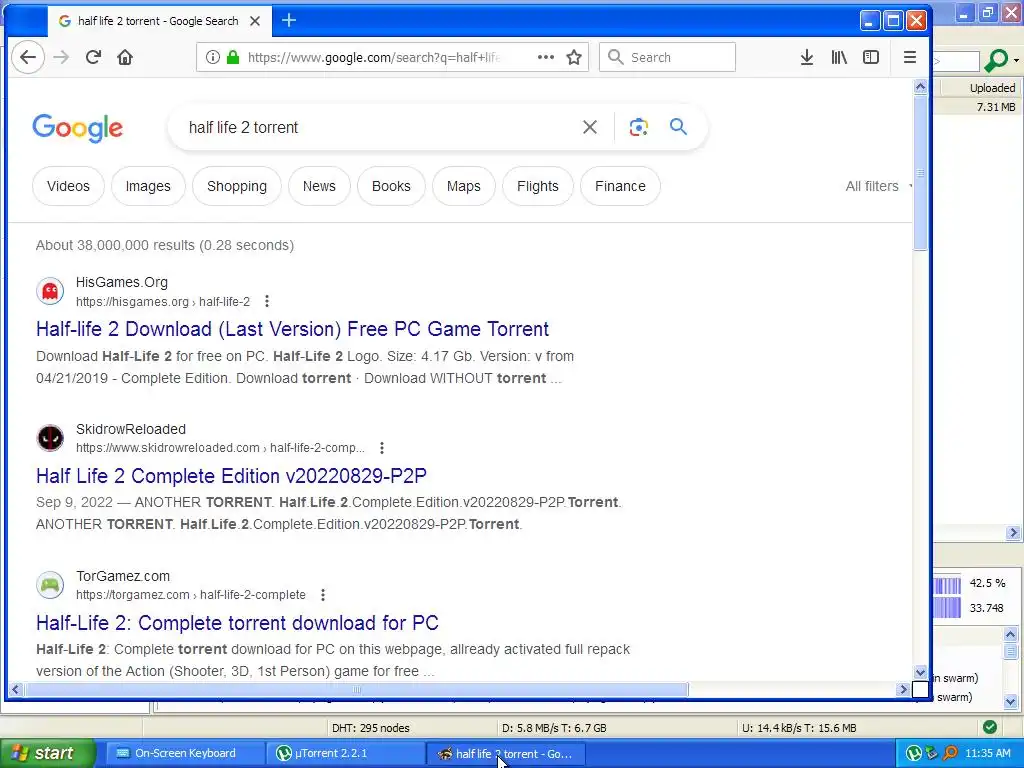This screenshot has width=1024, height=768.
Task: Open the Windows start button
Action: pos(47,754)
